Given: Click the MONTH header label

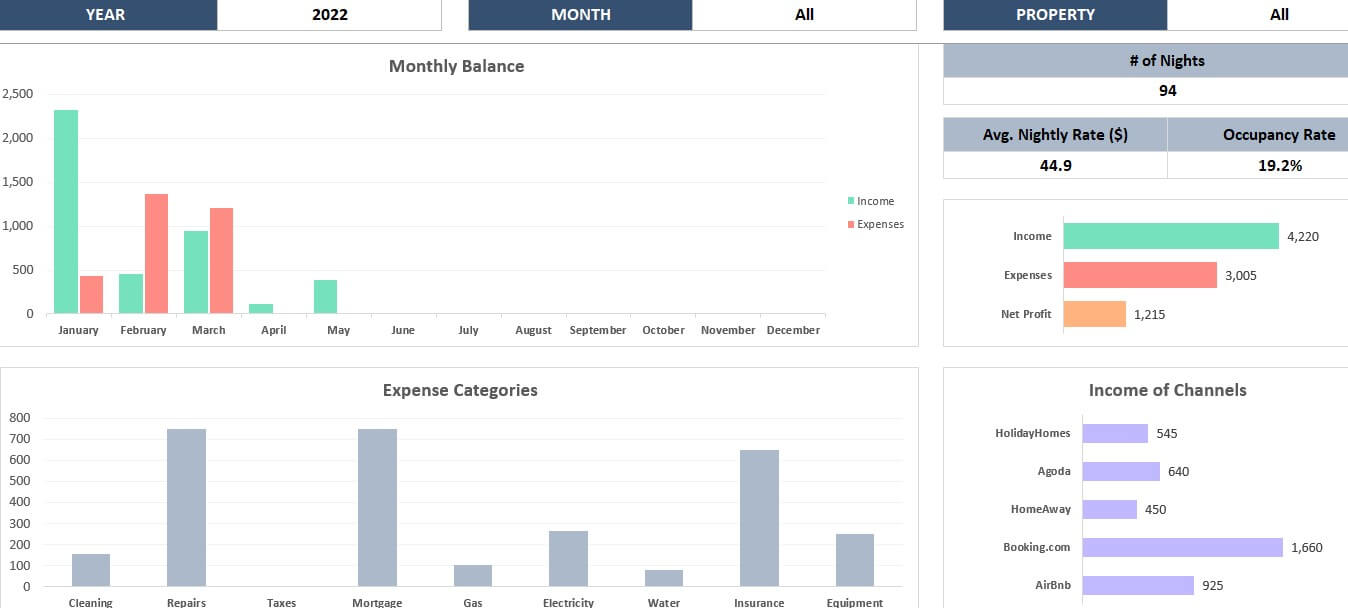Looking at the screenshot, I should point(580,15).
